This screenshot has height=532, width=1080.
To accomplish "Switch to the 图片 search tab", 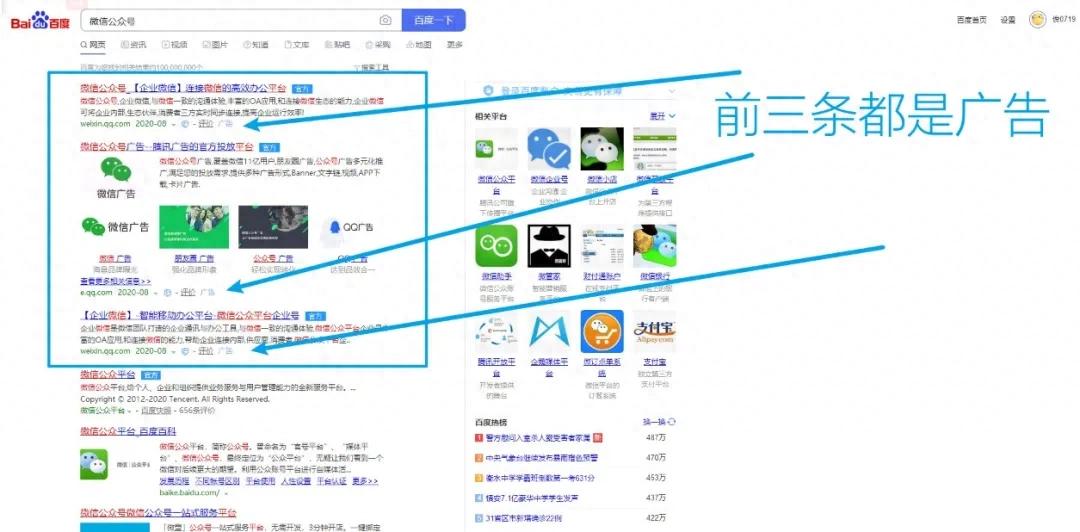I will pos(215,45).
